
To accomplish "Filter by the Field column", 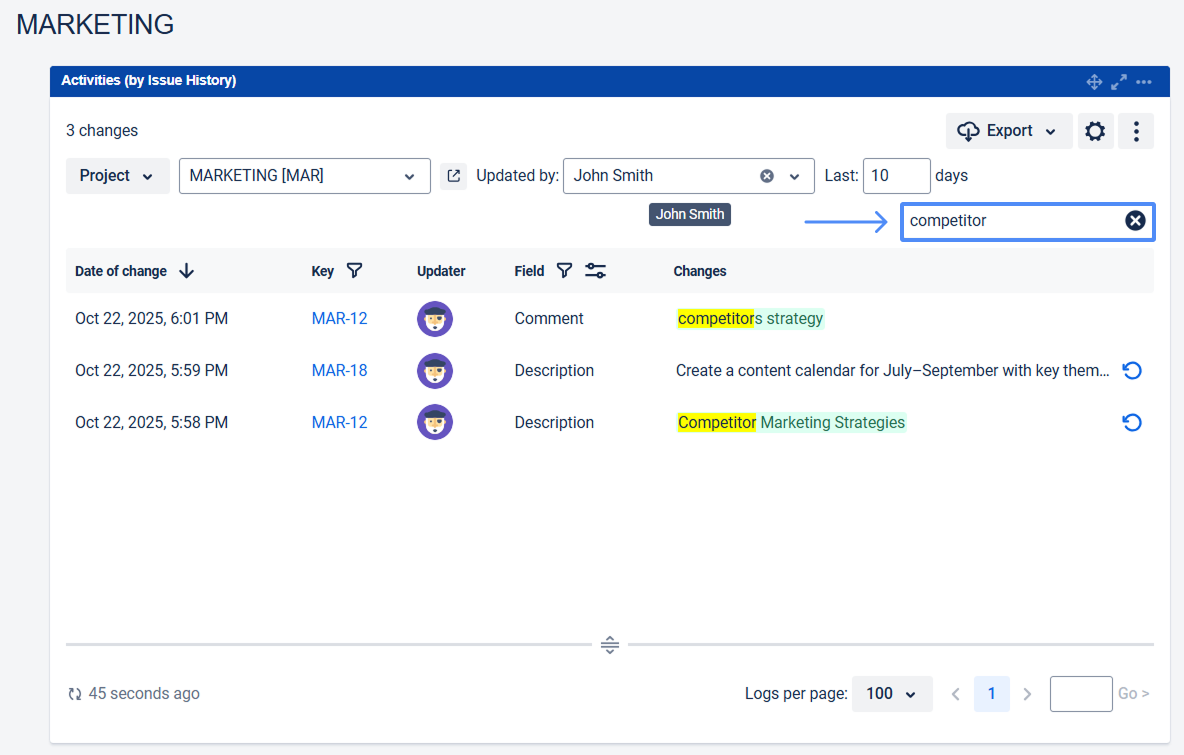I will 564,271.
